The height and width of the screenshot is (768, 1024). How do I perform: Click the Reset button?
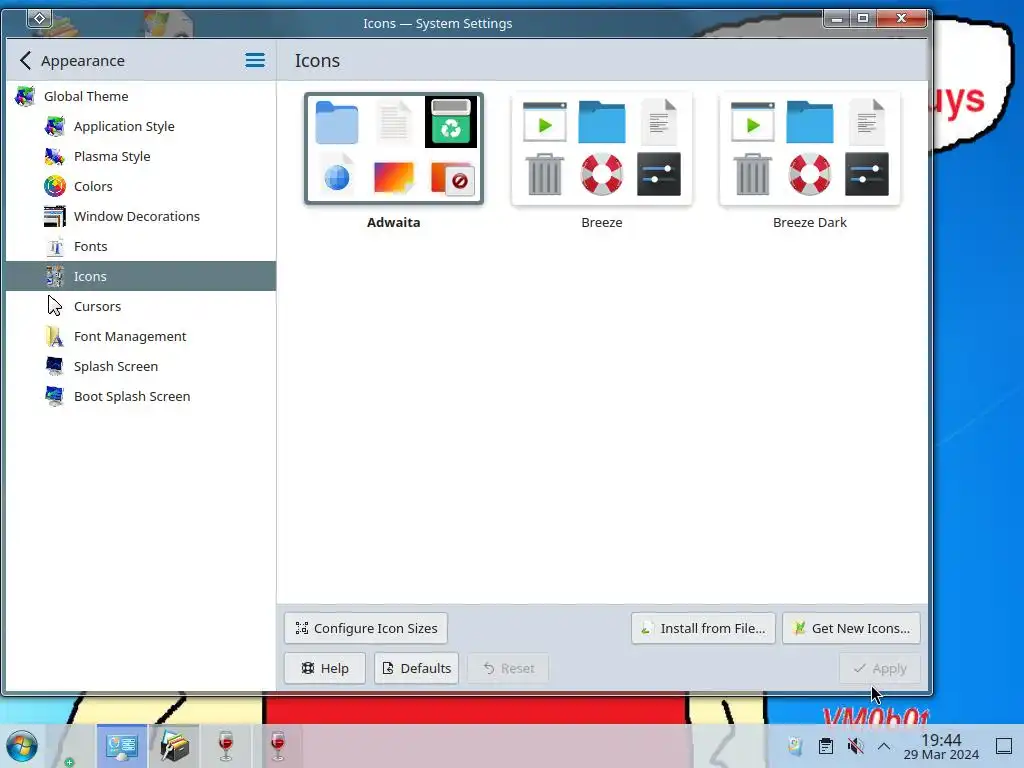(508, 668)
